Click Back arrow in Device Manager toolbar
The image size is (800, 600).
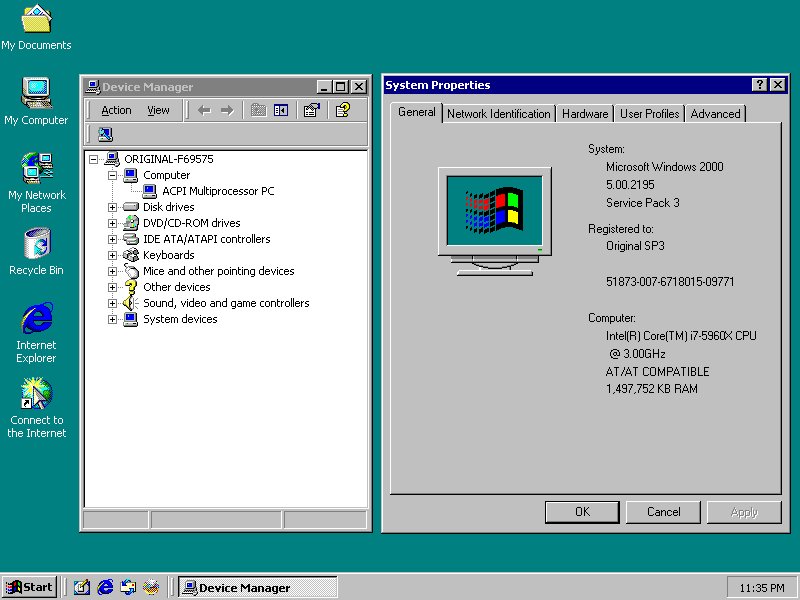(x=204, y=110)
